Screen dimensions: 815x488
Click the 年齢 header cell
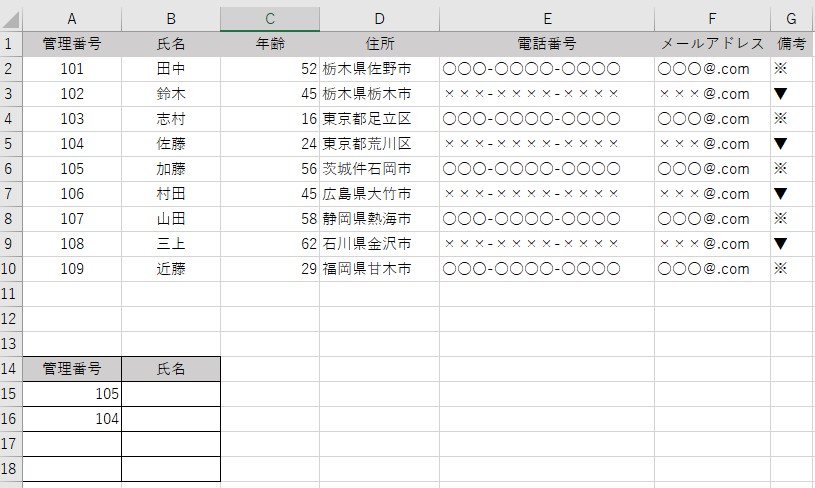coord(270,44)
